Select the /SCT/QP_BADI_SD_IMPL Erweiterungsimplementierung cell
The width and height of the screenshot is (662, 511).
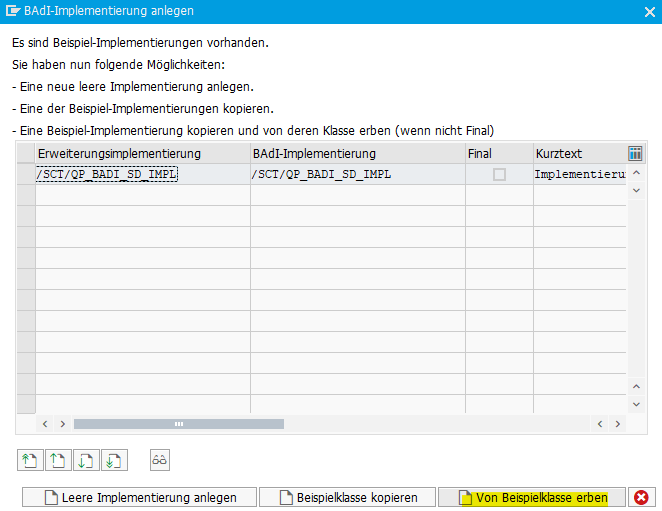pyautogui.click(x=107, y=174)
